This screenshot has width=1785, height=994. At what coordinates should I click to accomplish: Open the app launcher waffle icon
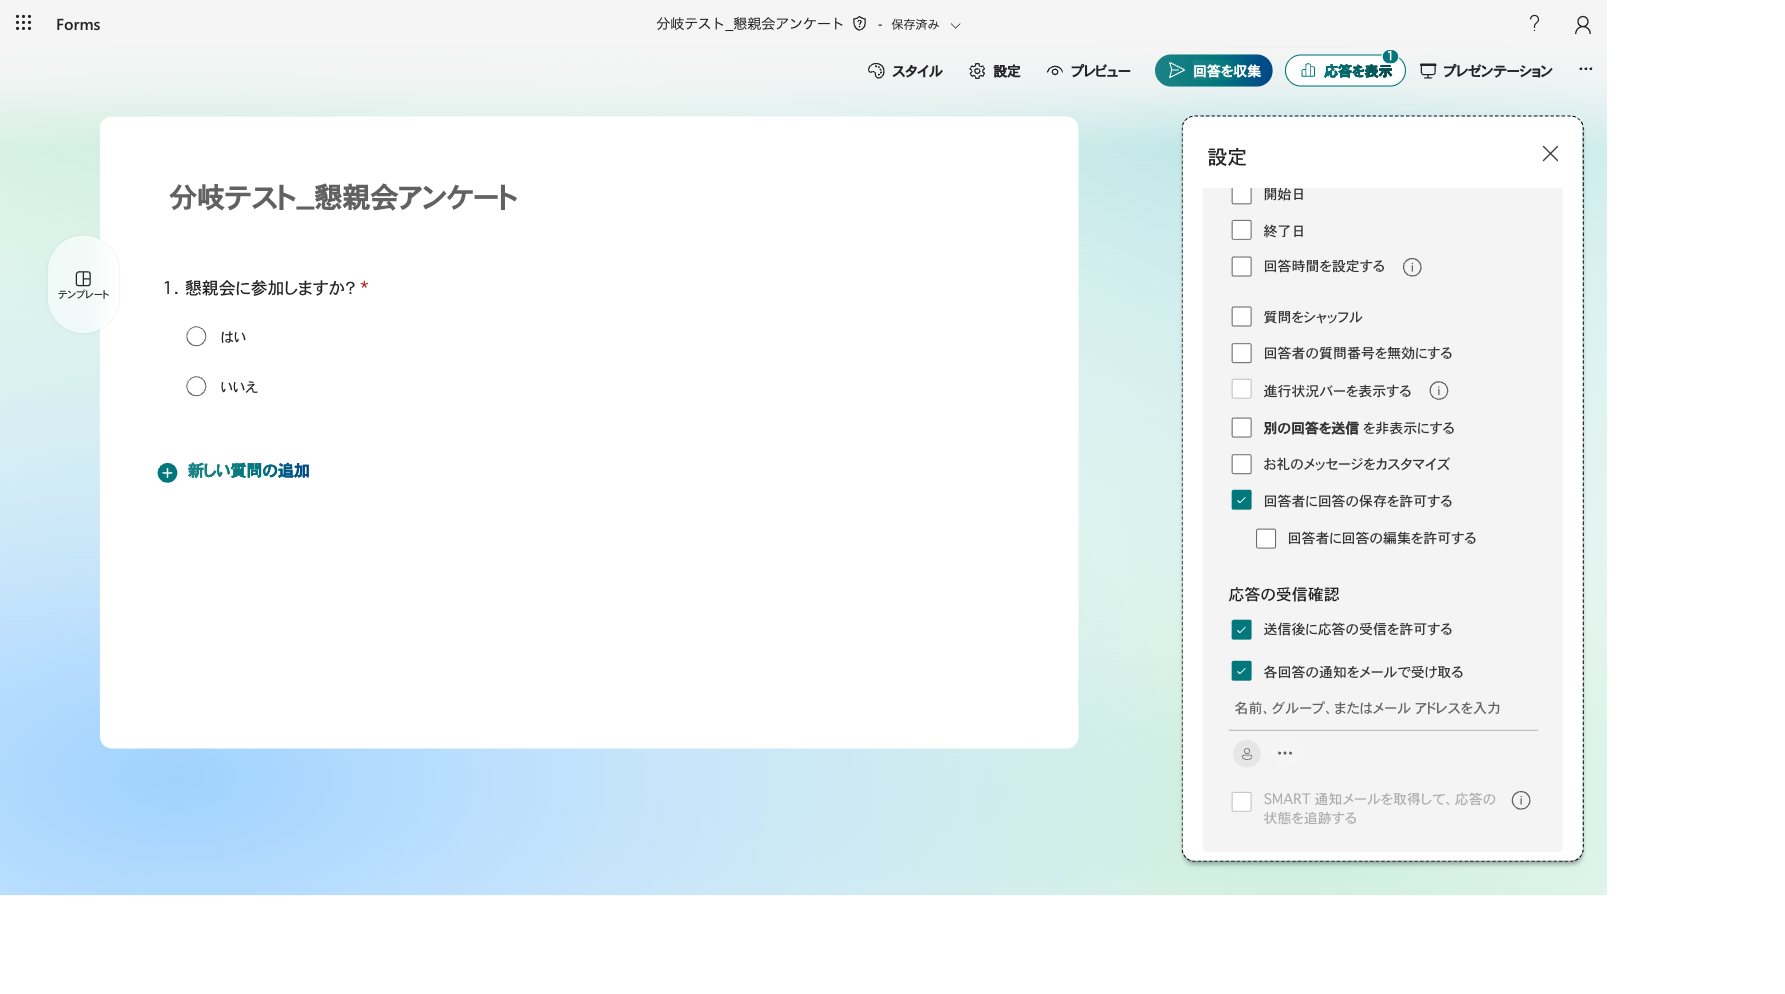tap(24, 23)
